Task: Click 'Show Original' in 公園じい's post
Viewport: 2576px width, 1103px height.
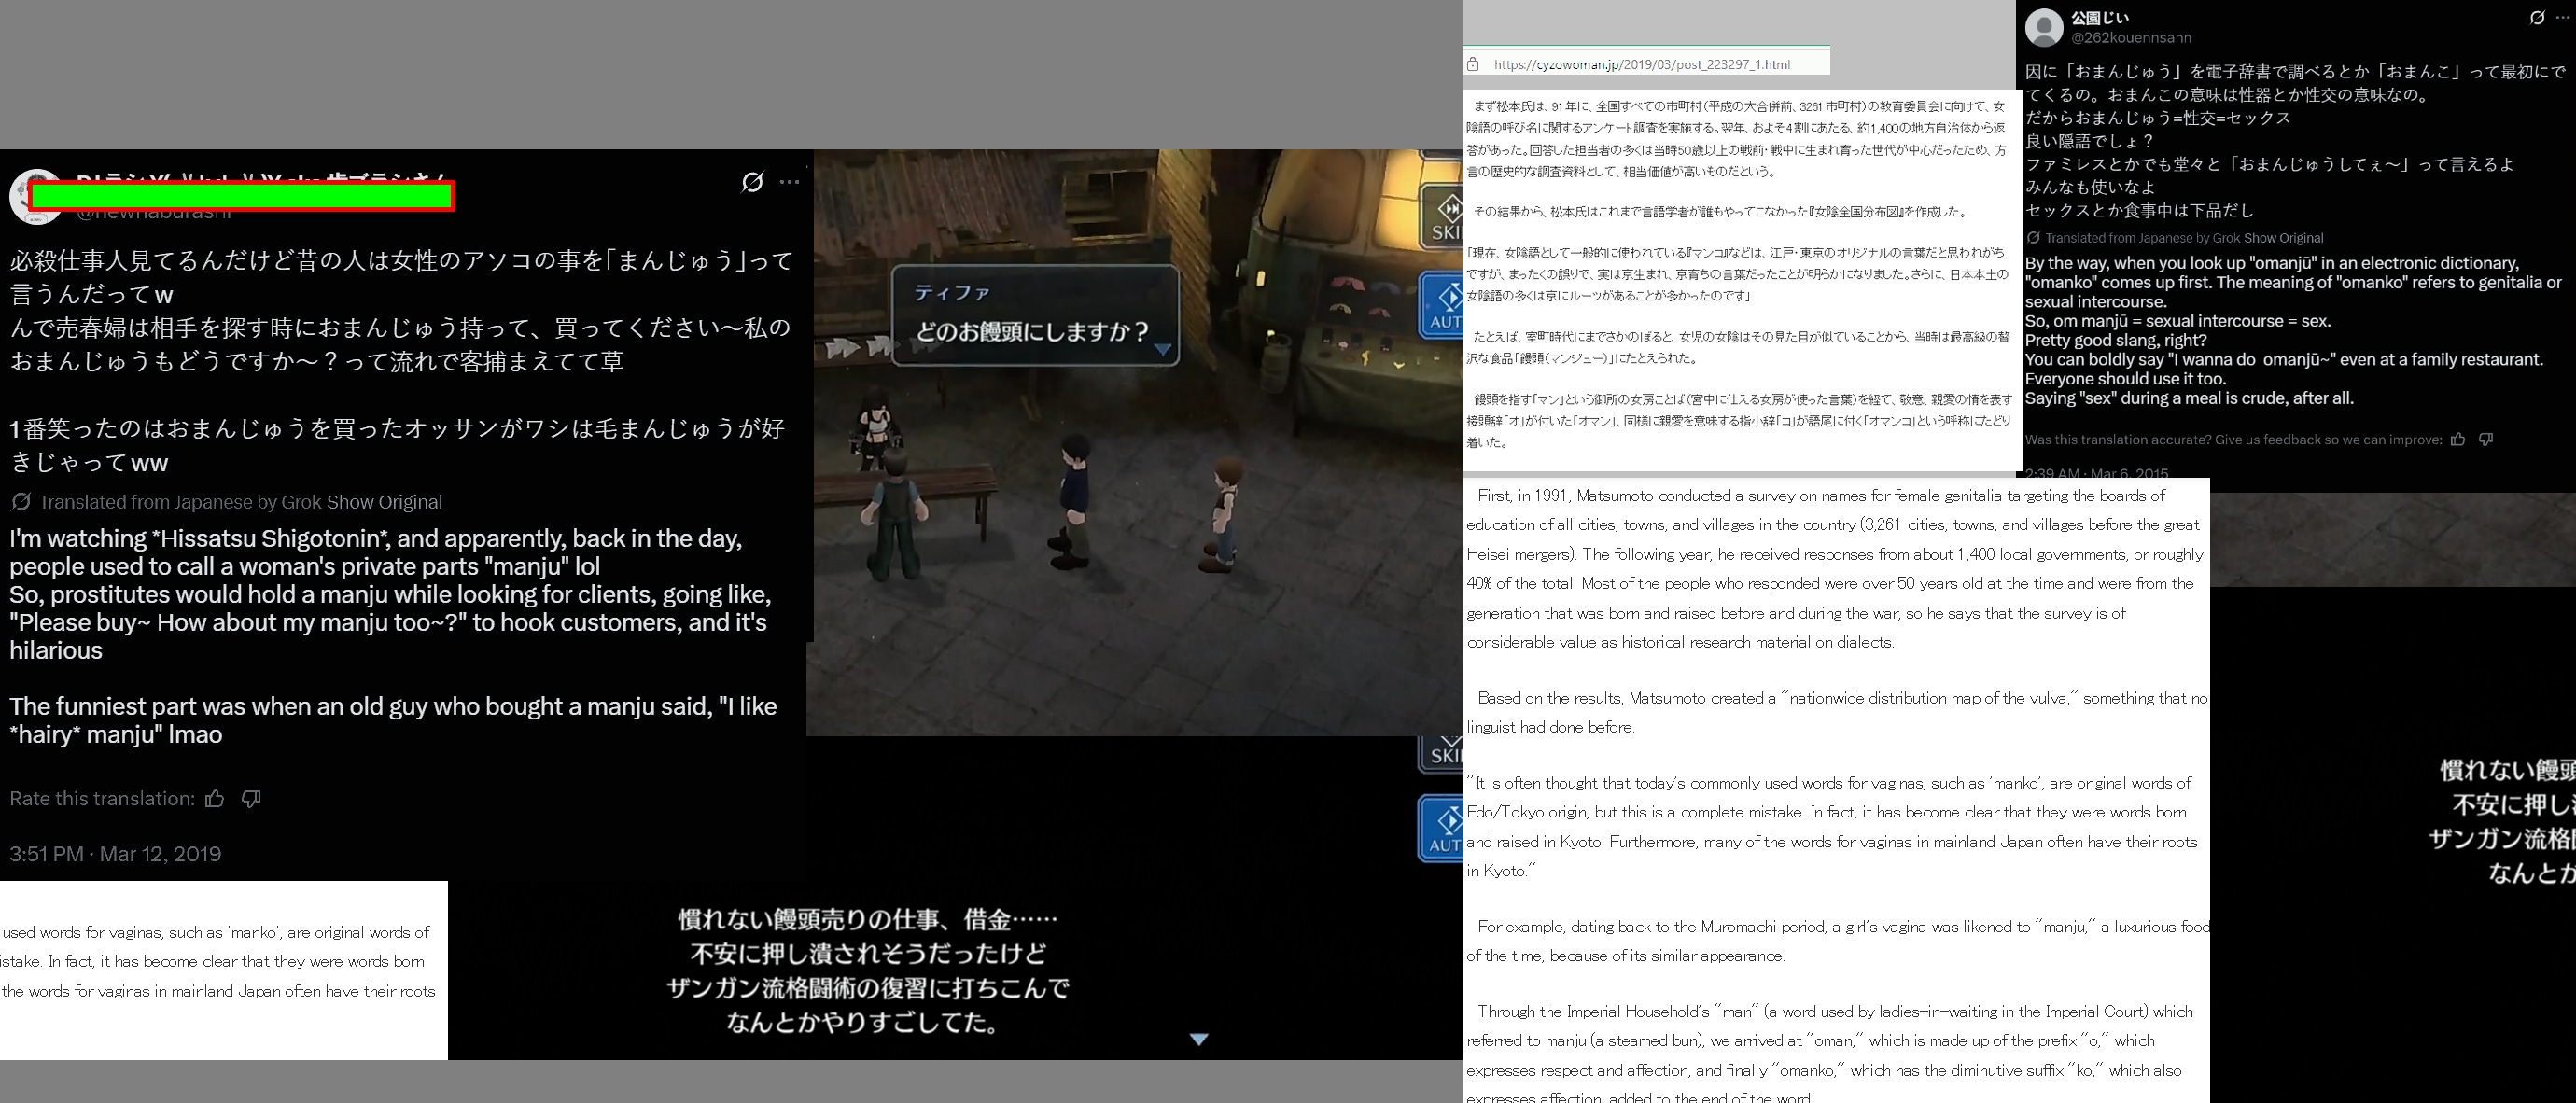Action: click(x=2283, y=238)
